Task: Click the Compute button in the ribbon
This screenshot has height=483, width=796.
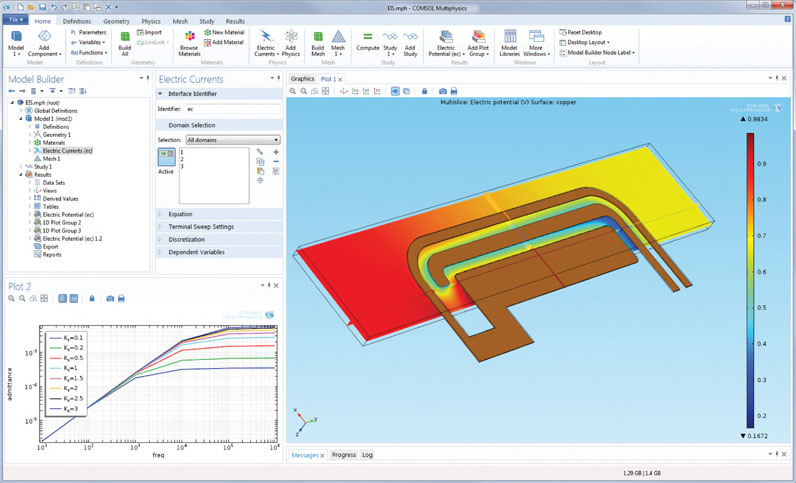Action: [368, 42]
